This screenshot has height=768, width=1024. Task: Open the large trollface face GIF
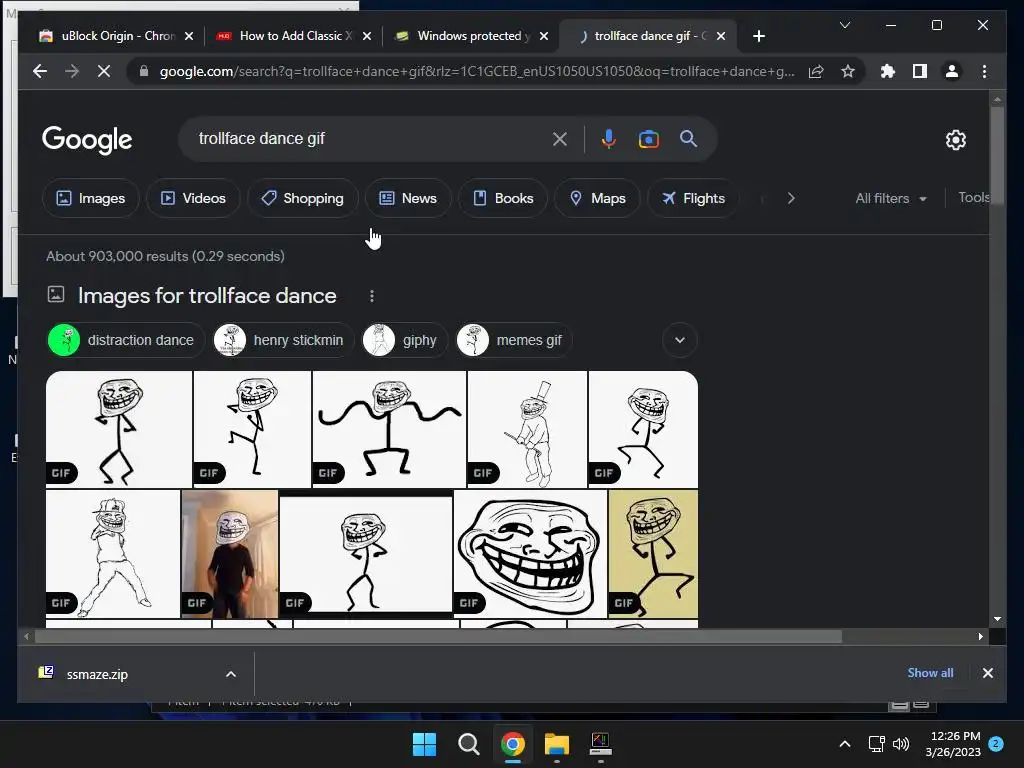click(530, 554)
